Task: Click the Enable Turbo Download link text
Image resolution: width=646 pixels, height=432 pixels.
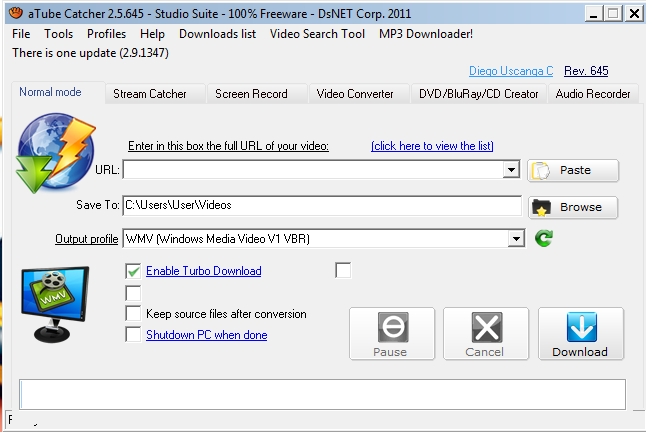Action: (x=204, y=271)
